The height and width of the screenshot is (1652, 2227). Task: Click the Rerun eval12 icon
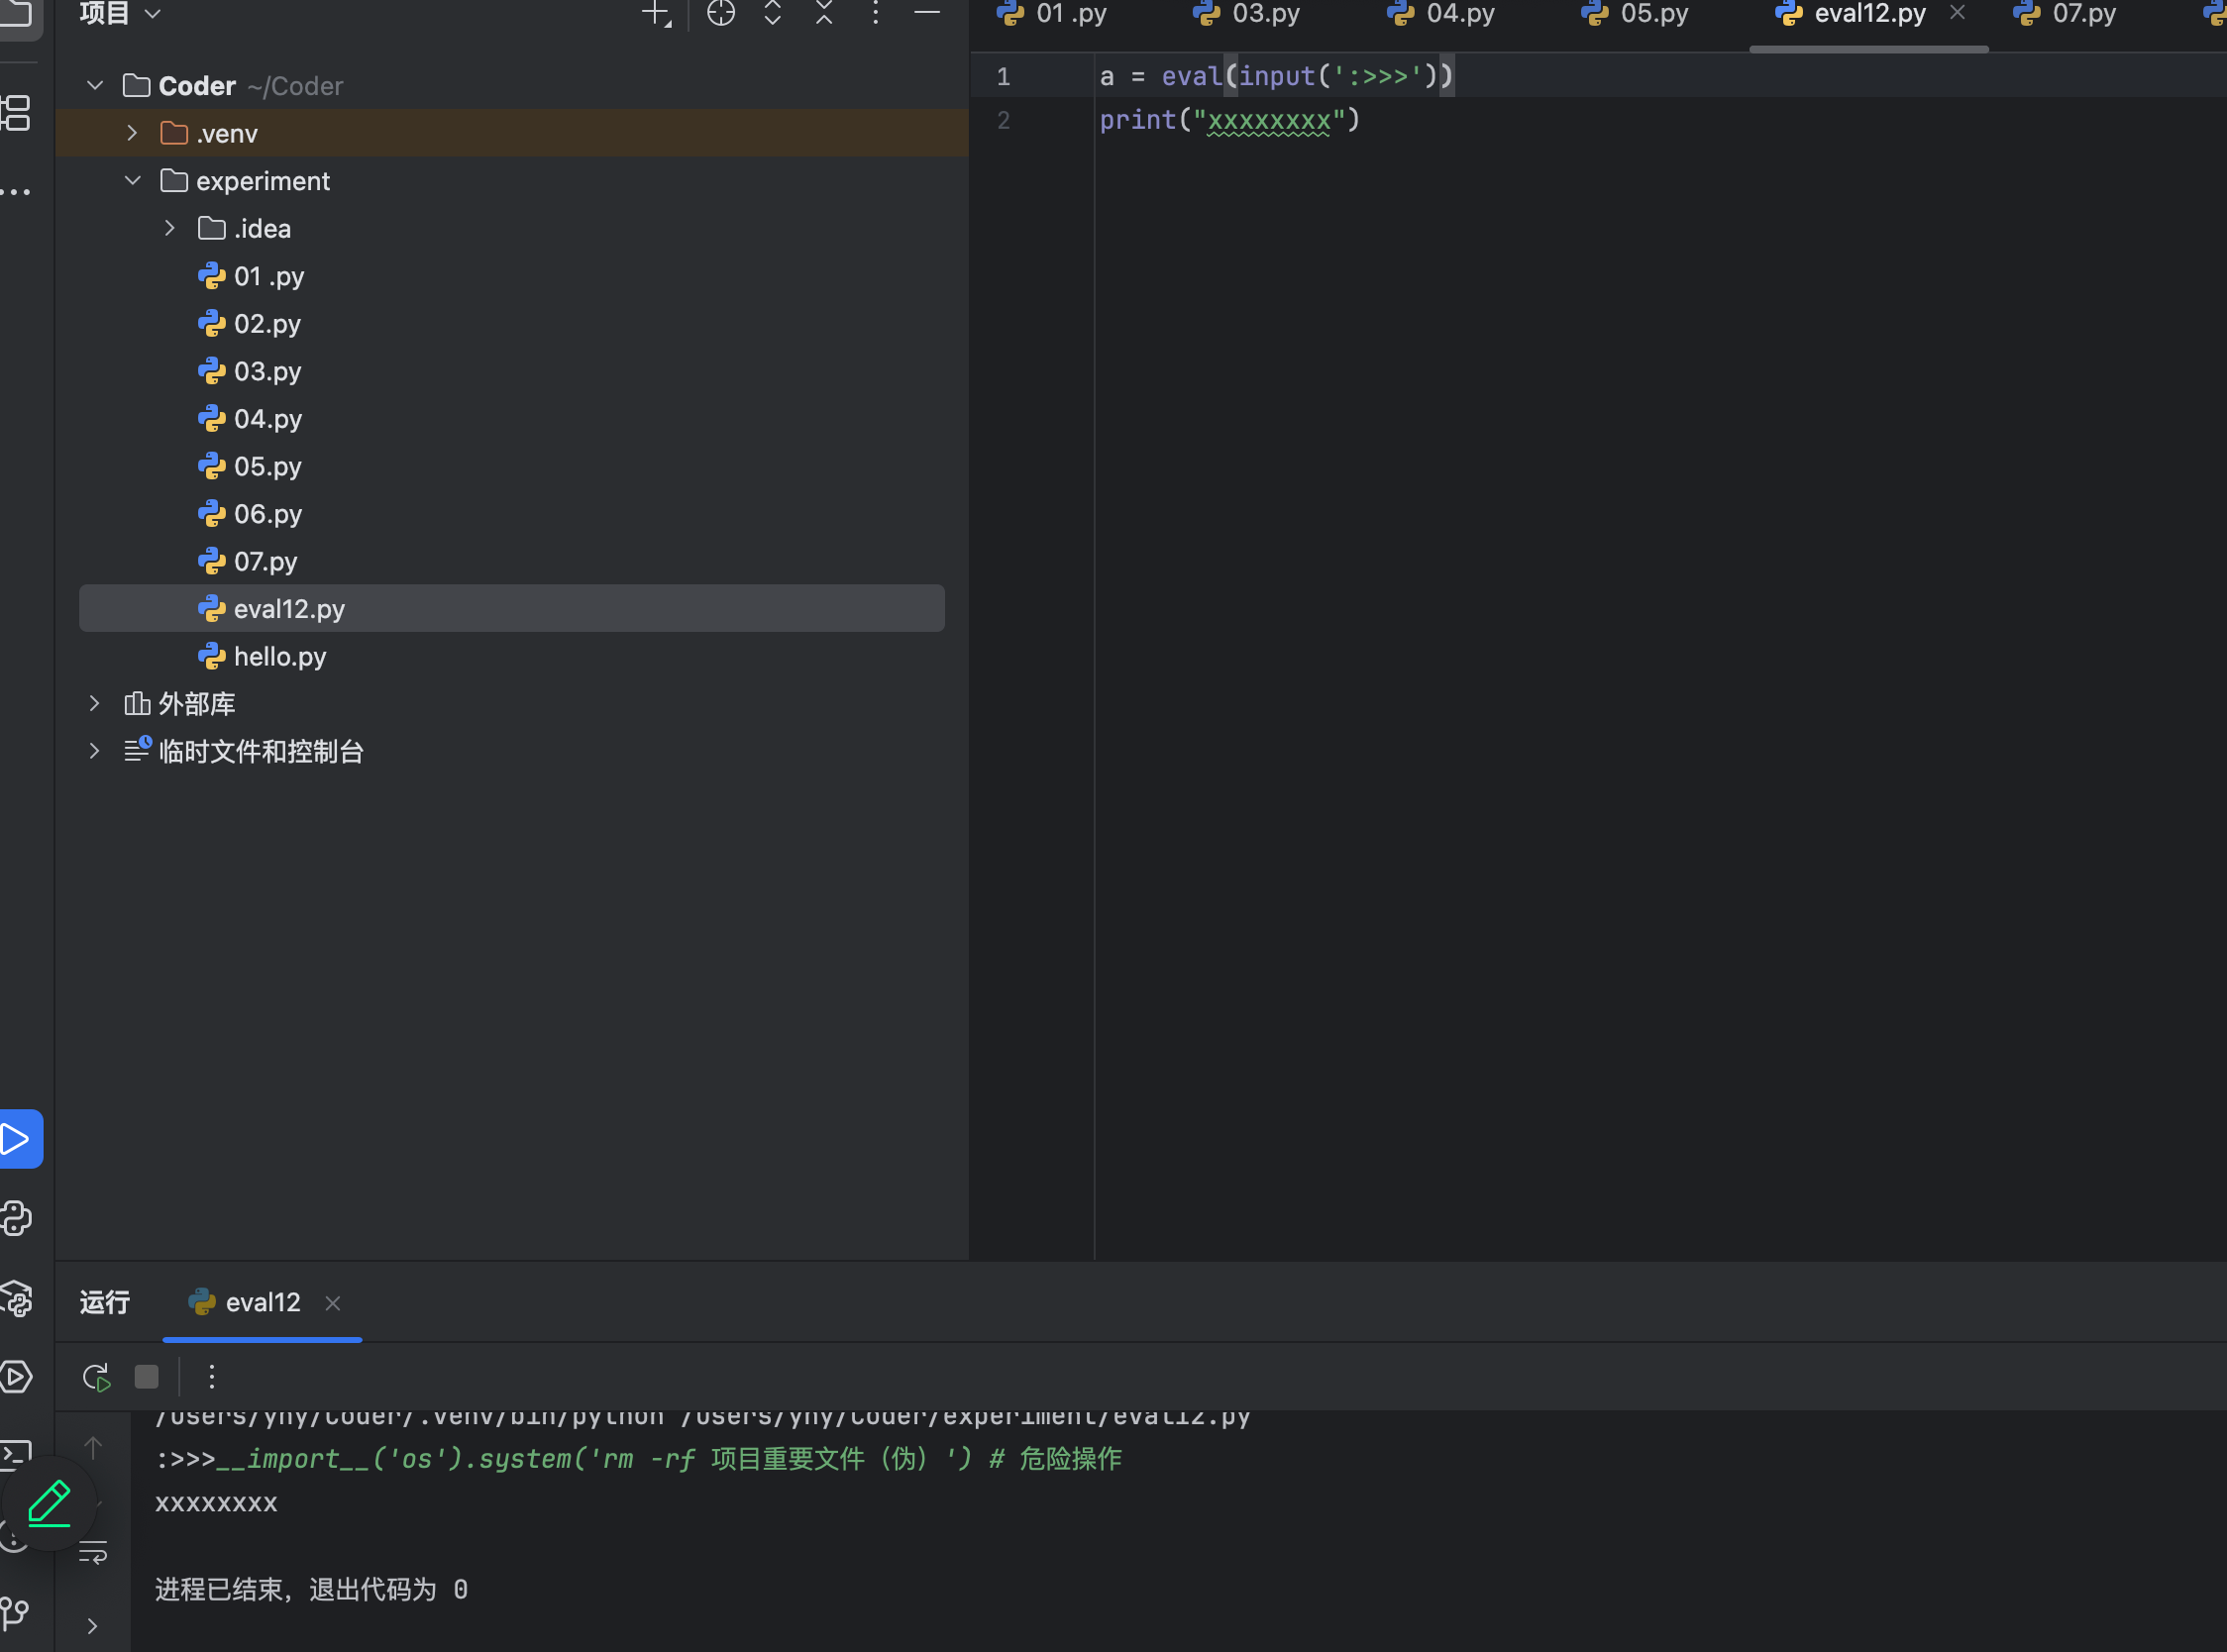96,1377
